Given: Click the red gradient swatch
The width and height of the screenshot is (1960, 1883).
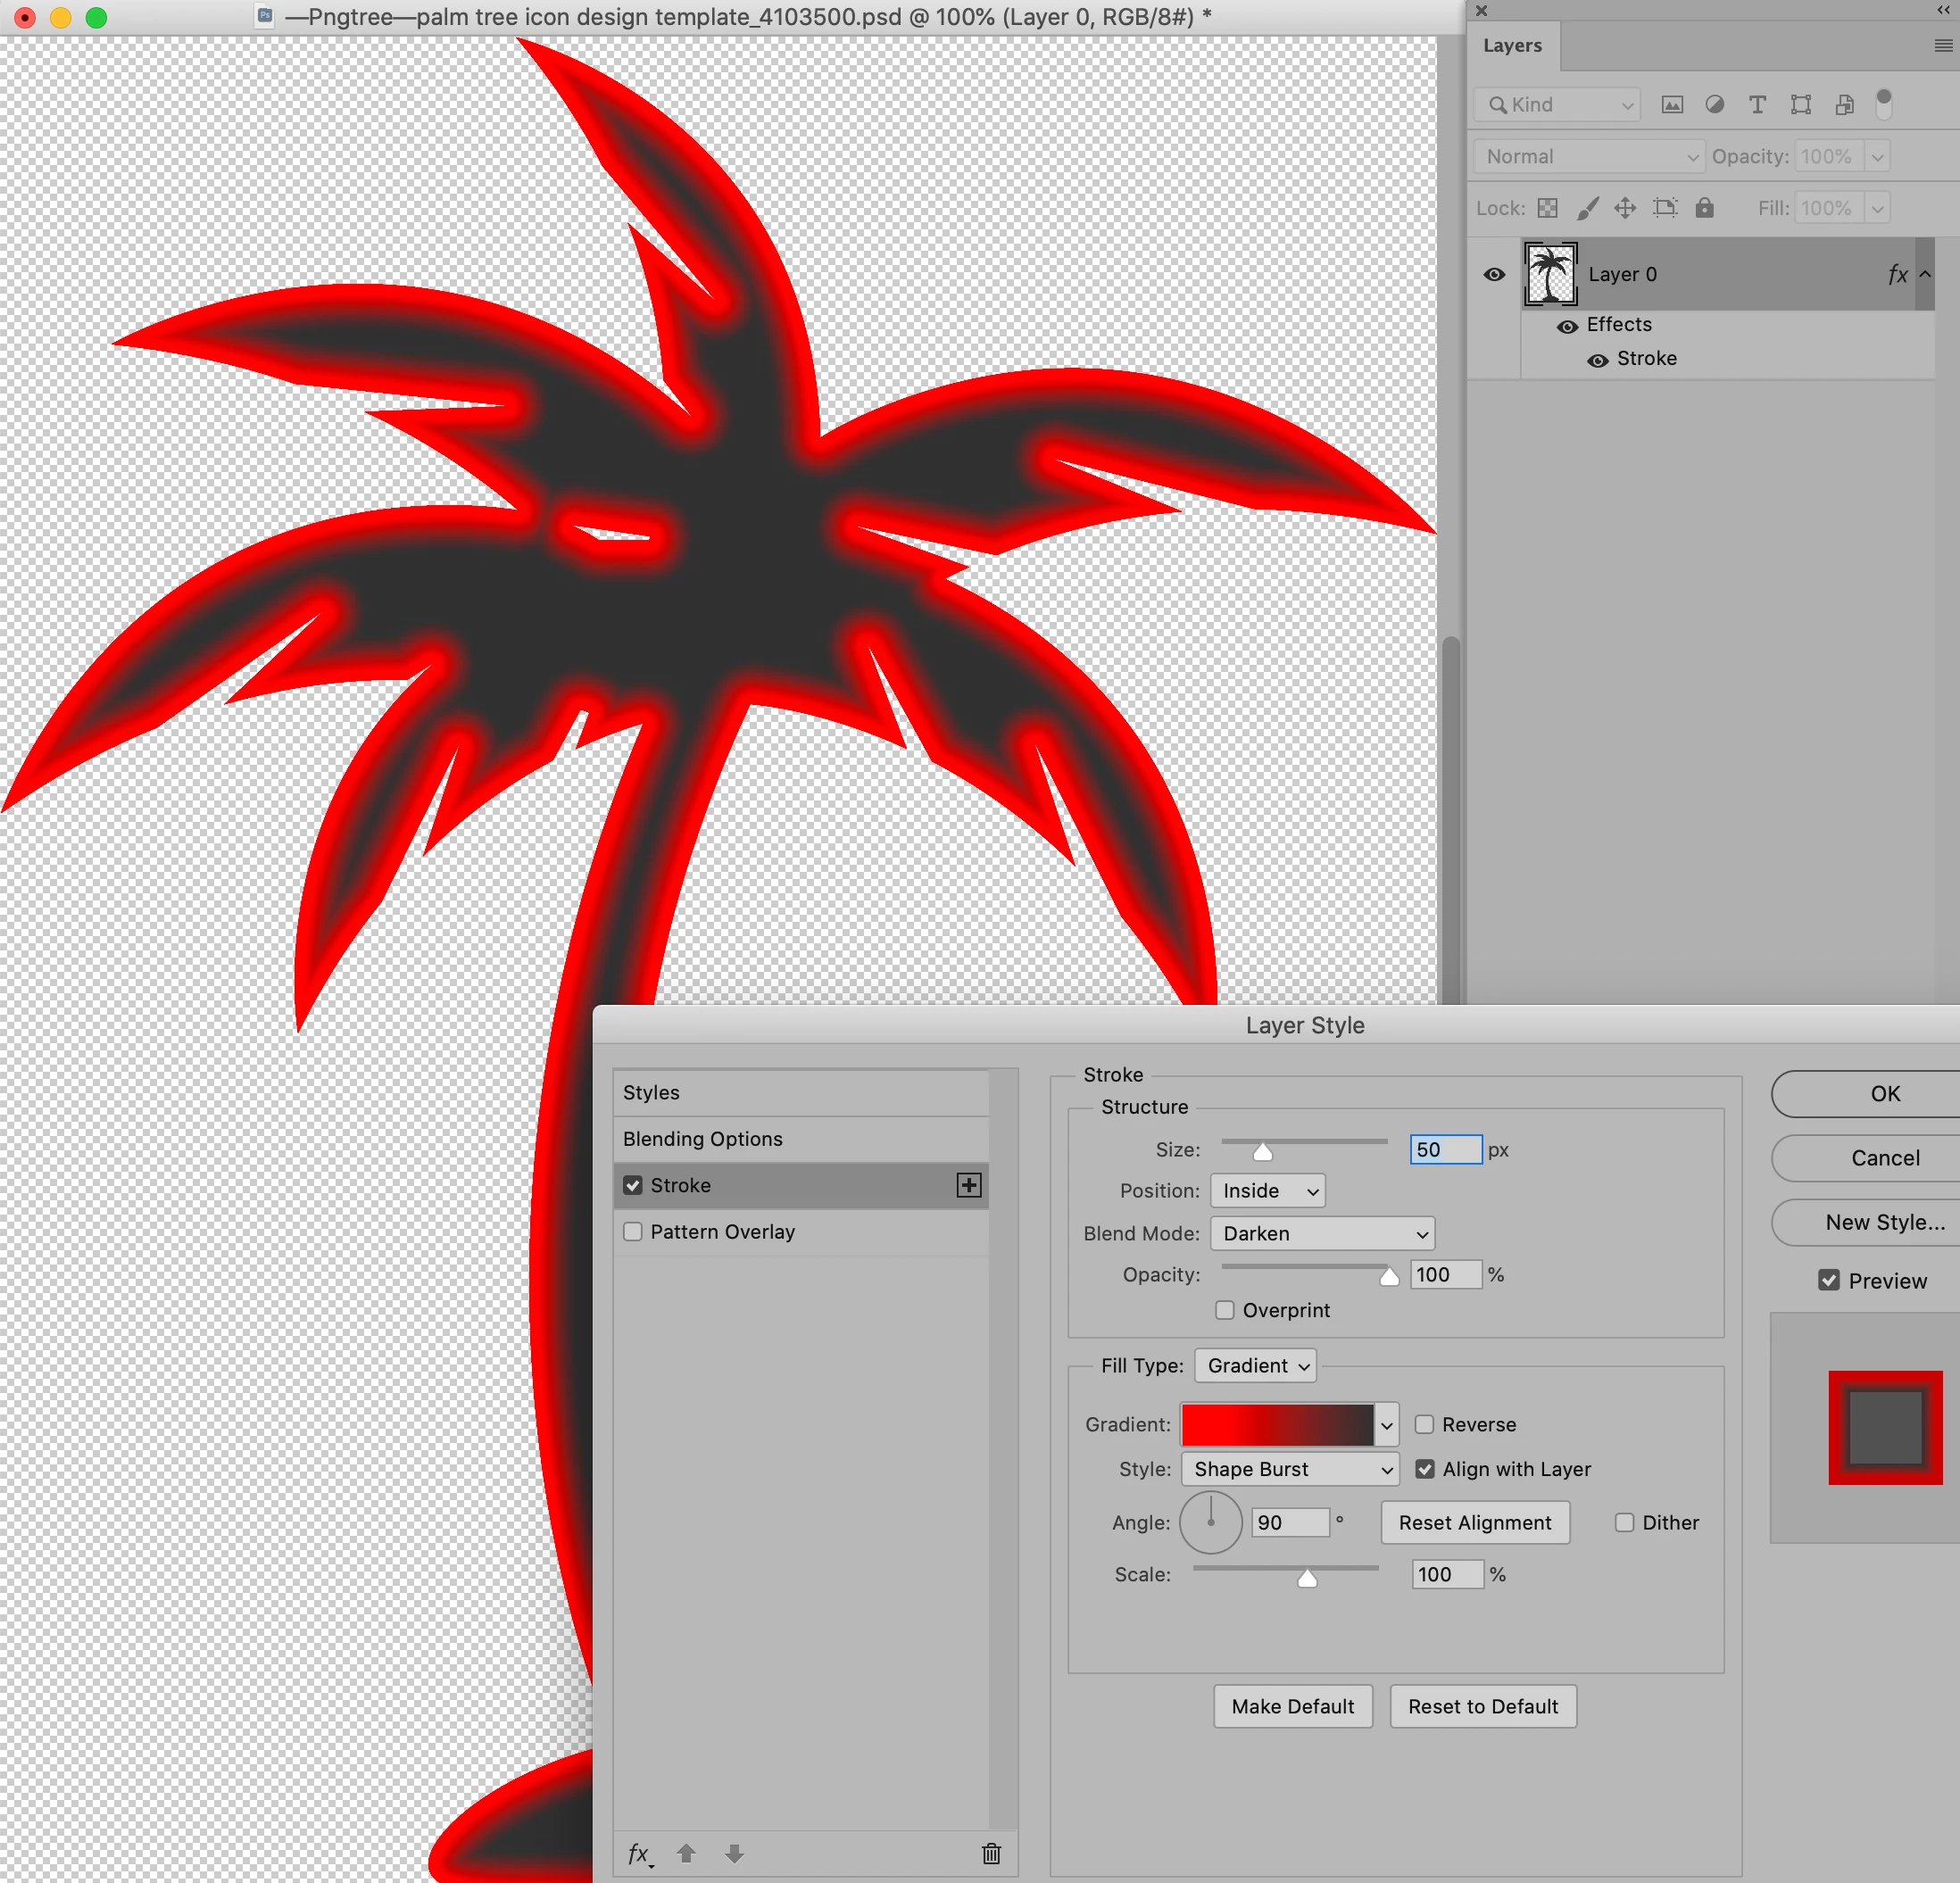Looking at the screenshot, I should [x=1277, y=1424].
